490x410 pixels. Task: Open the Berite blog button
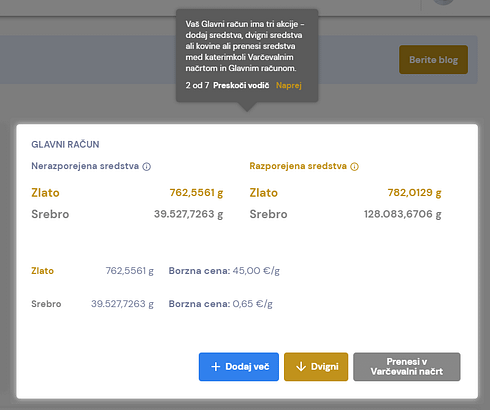[433, 60]
